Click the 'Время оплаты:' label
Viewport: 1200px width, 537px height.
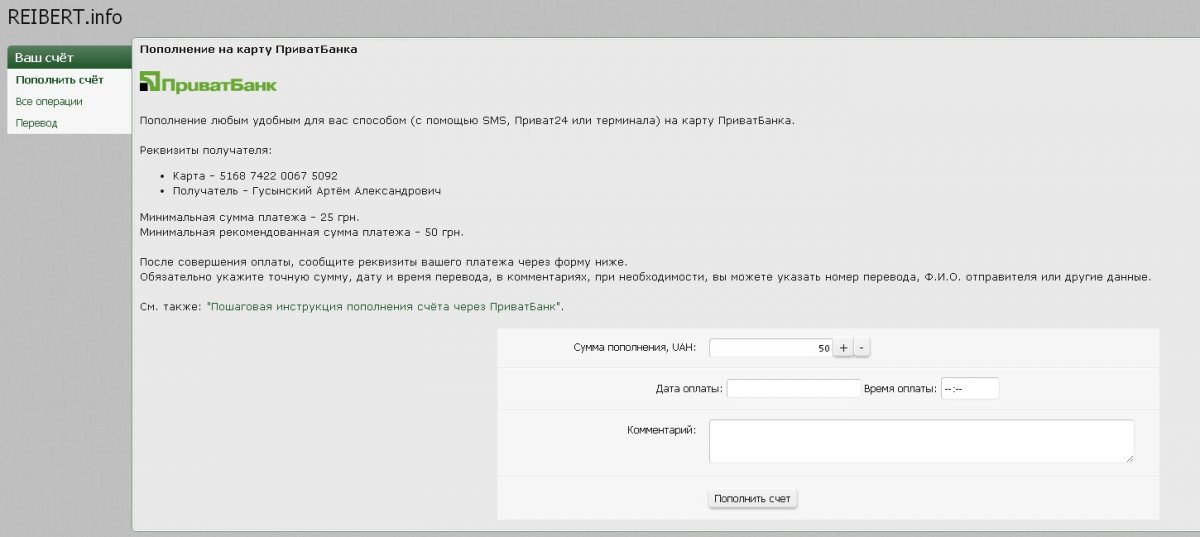(x=900, y=388)
